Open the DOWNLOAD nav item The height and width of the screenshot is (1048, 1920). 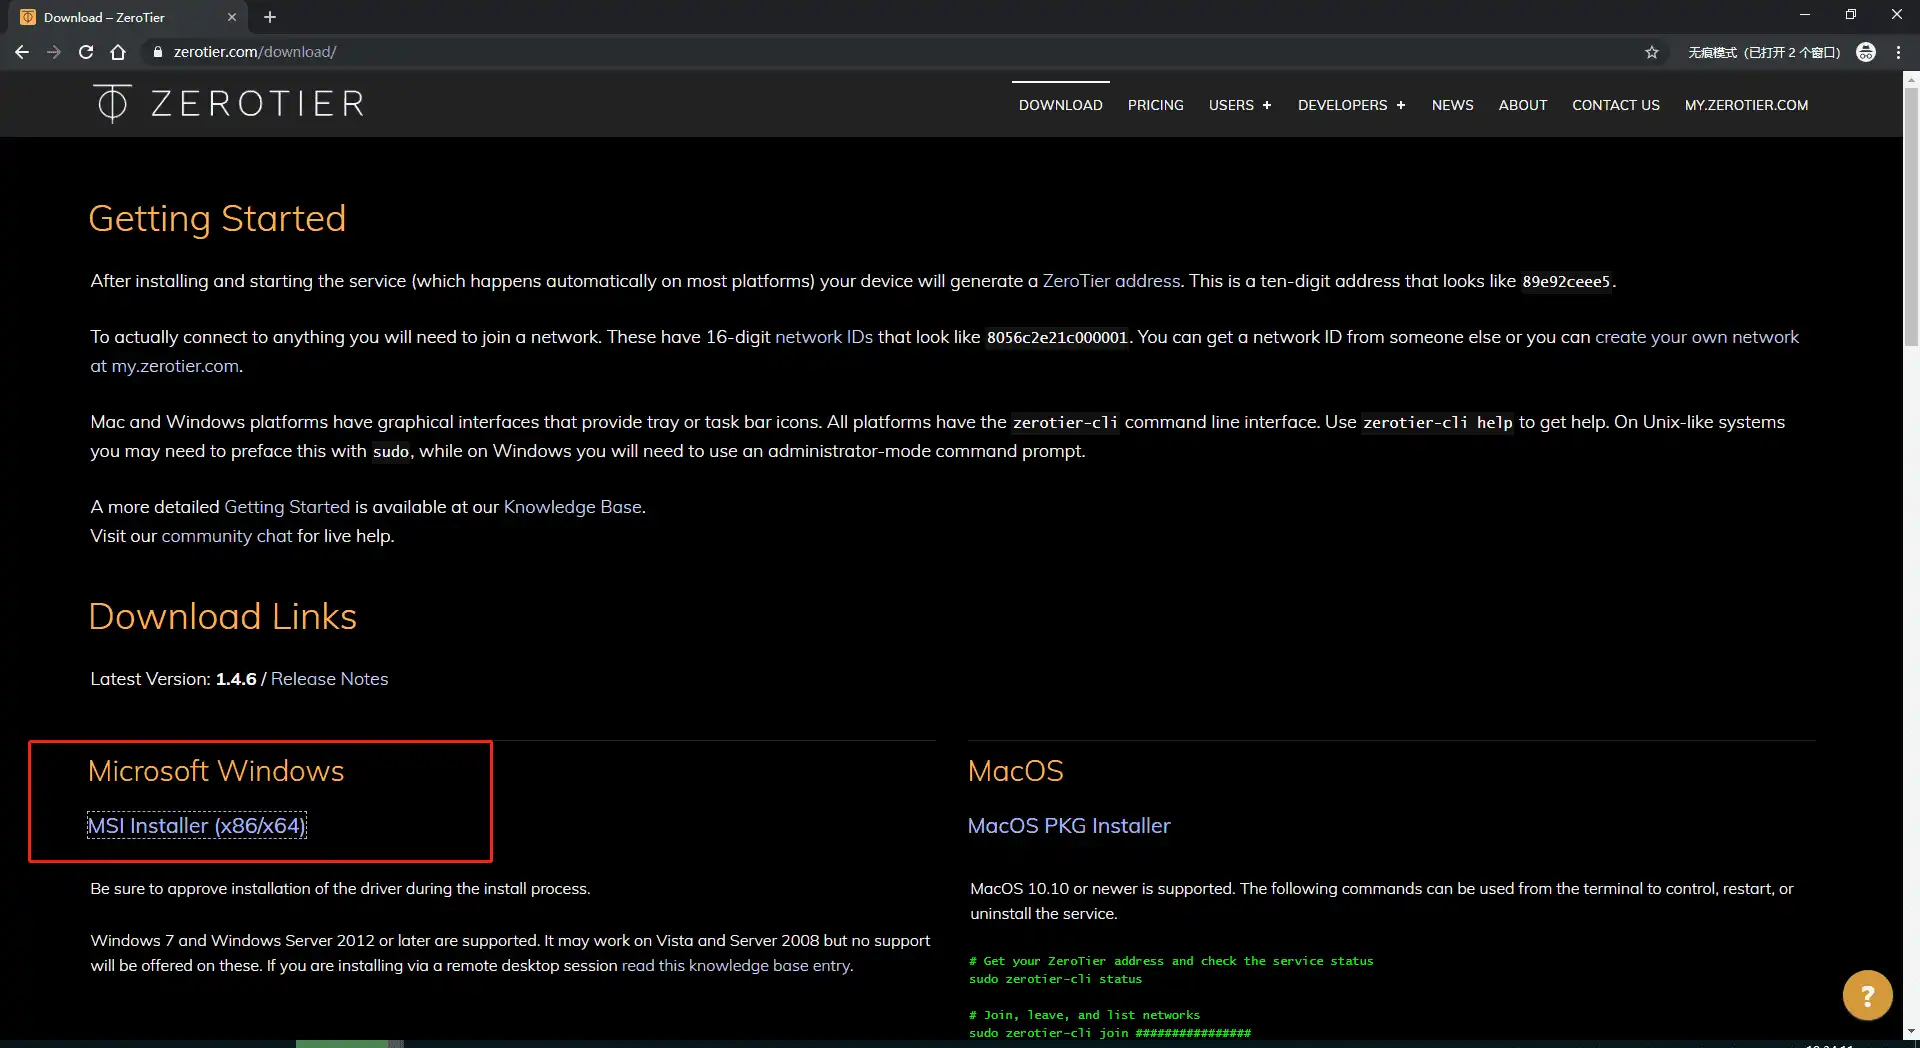pos(1060,105)
